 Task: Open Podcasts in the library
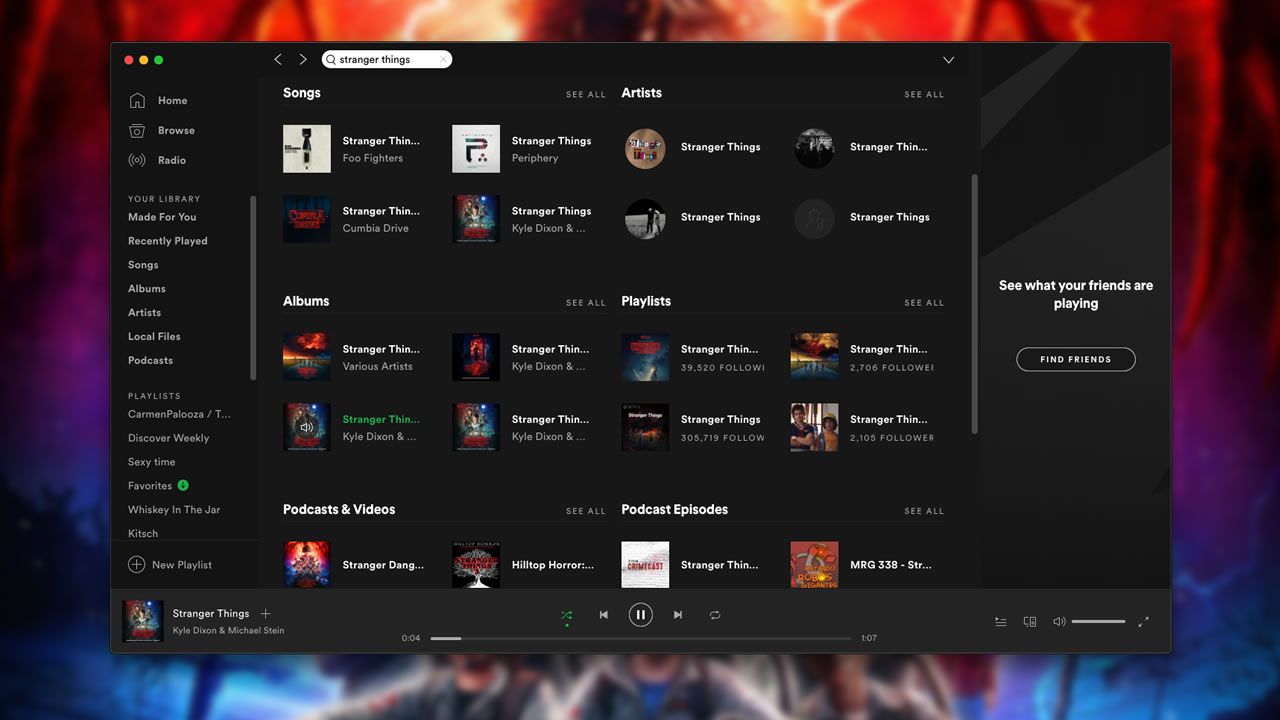click(150, 361)
